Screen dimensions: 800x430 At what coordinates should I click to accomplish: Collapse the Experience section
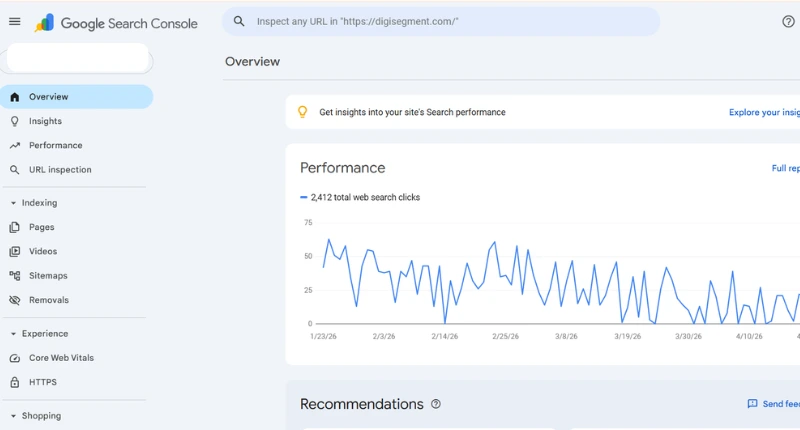13,334
